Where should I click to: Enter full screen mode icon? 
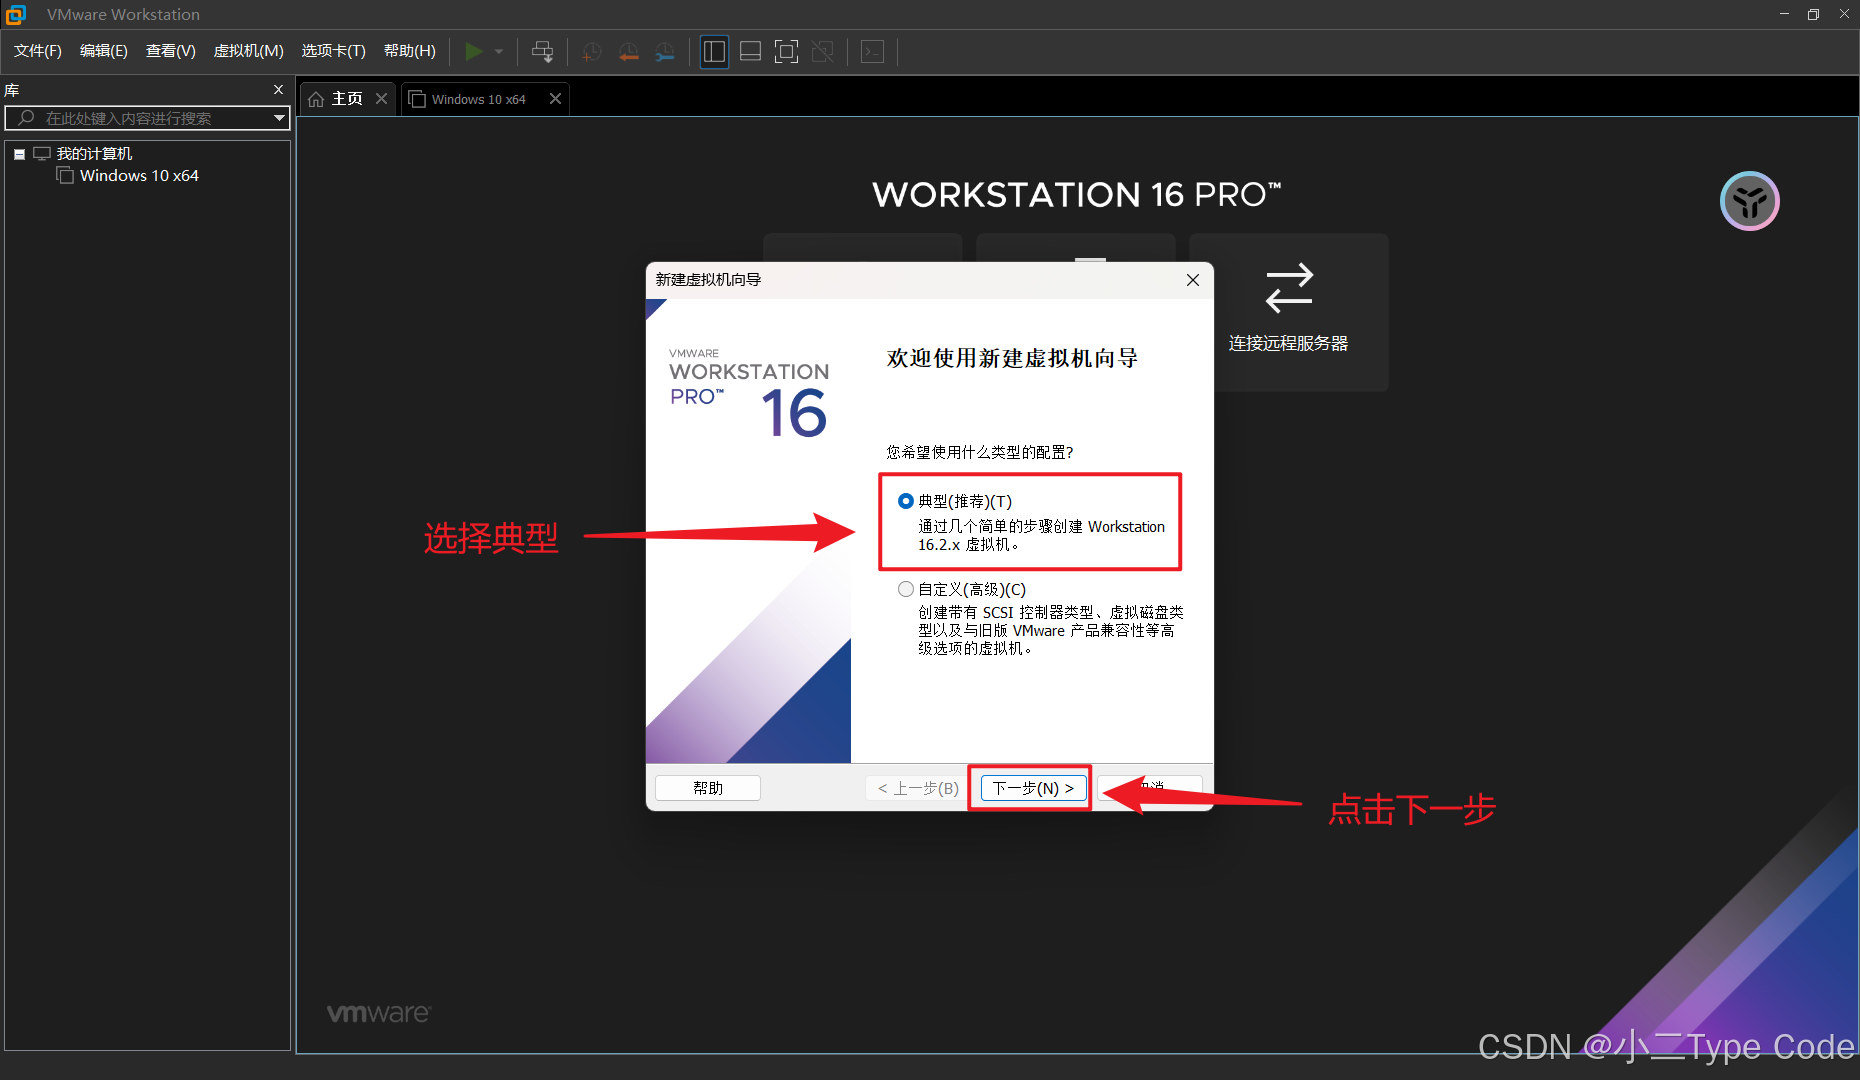point(787,51)
